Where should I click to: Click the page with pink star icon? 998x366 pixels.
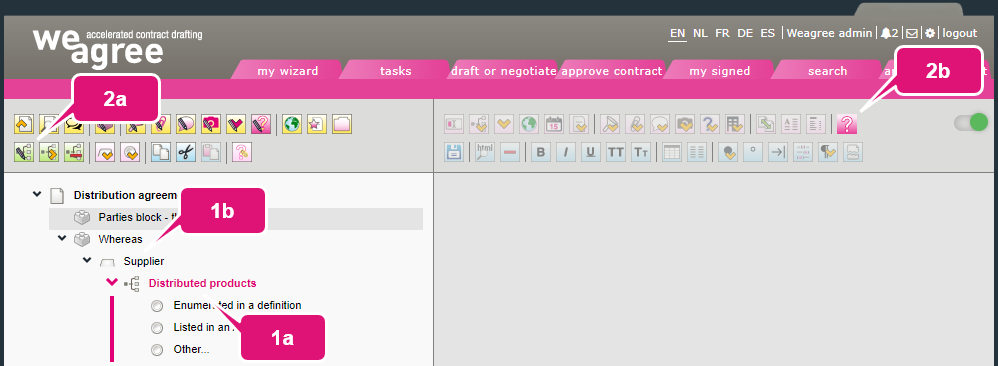click(x=316, y=124)
